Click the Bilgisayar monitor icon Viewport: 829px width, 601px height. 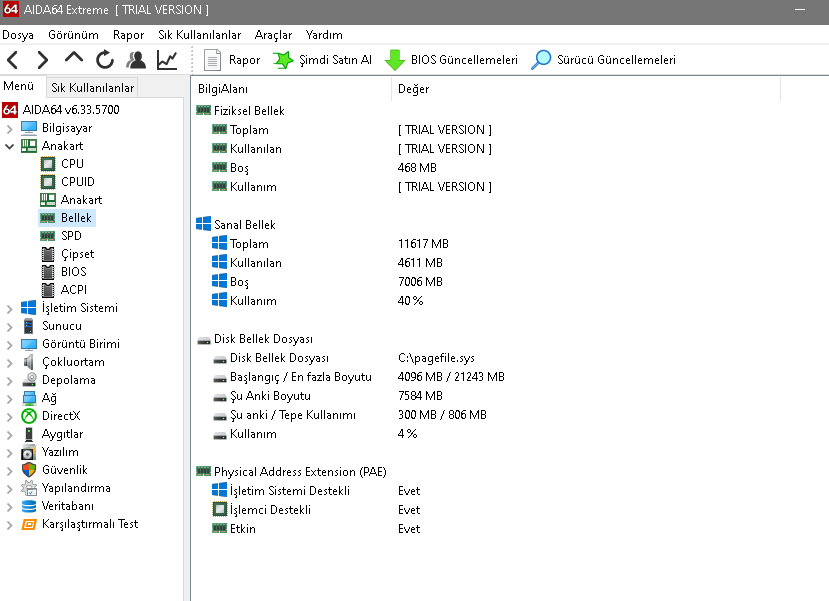[x=29, y=128]
